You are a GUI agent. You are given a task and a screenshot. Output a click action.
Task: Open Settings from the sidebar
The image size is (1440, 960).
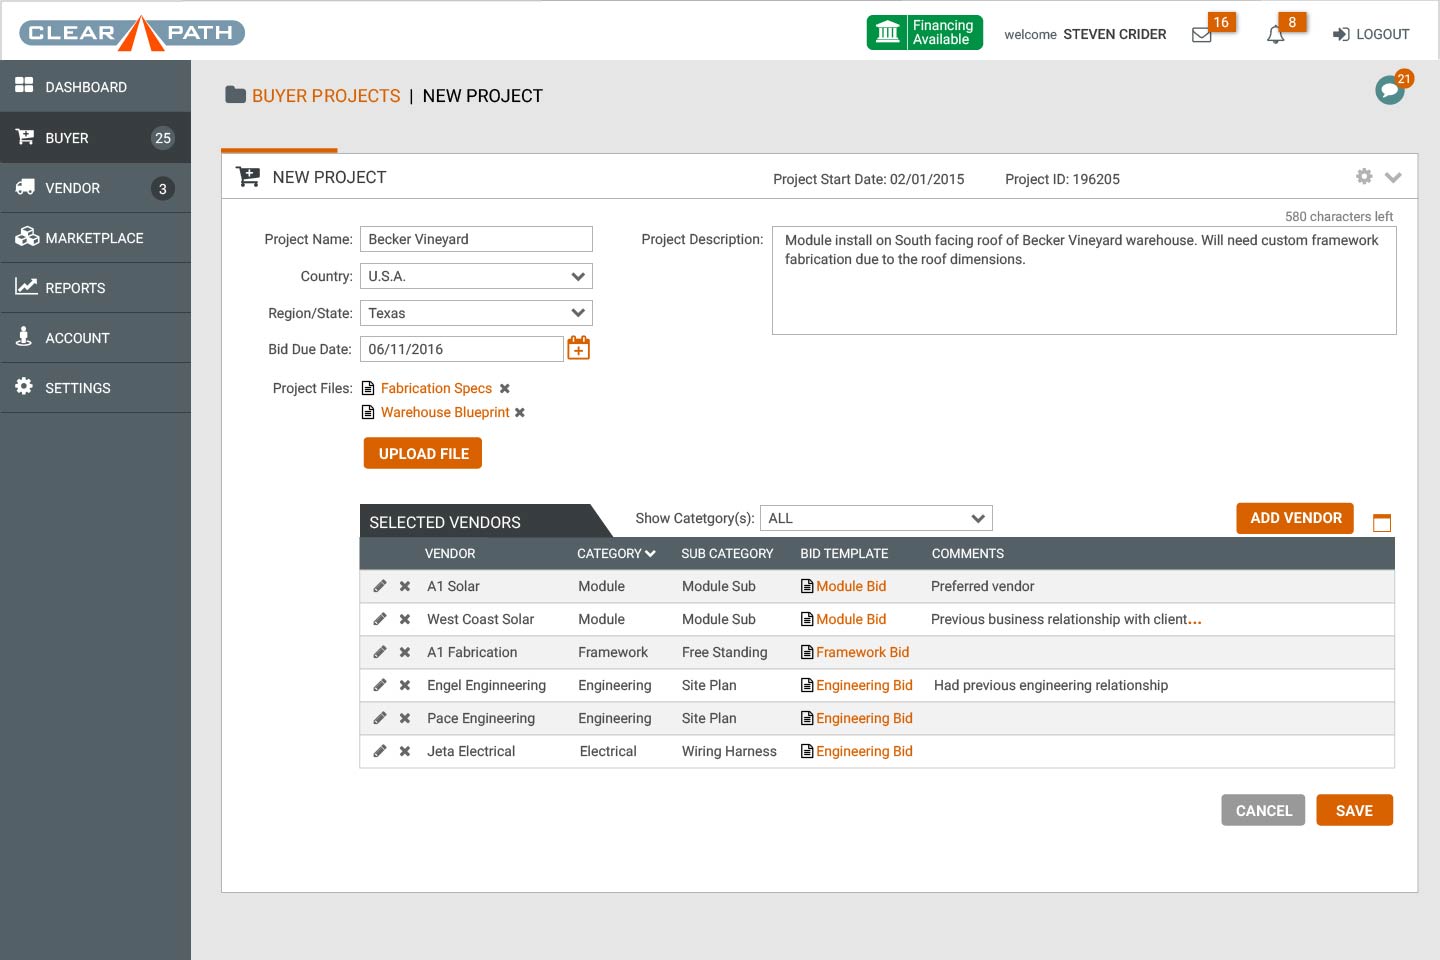95,388
